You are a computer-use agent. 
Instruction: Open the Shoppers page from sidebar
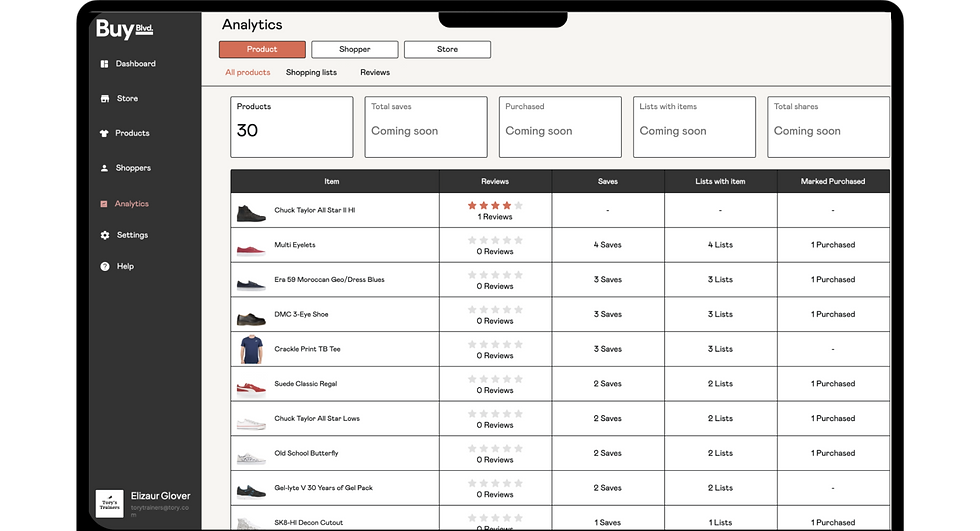point(133,168)
